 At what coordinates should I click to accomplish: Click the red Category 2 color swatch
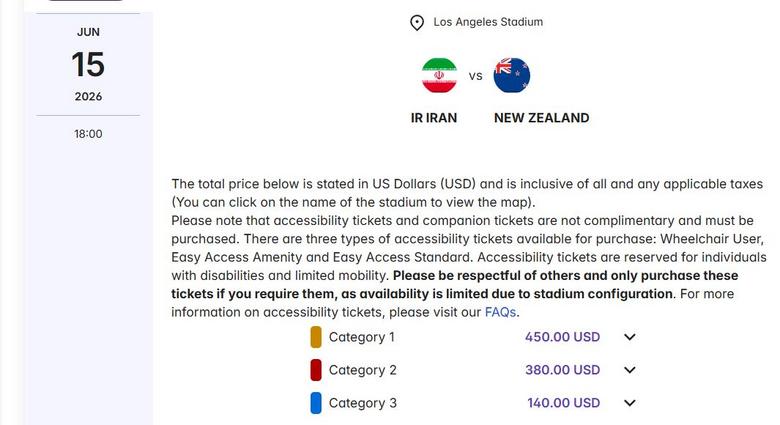(x=316, y=370)
